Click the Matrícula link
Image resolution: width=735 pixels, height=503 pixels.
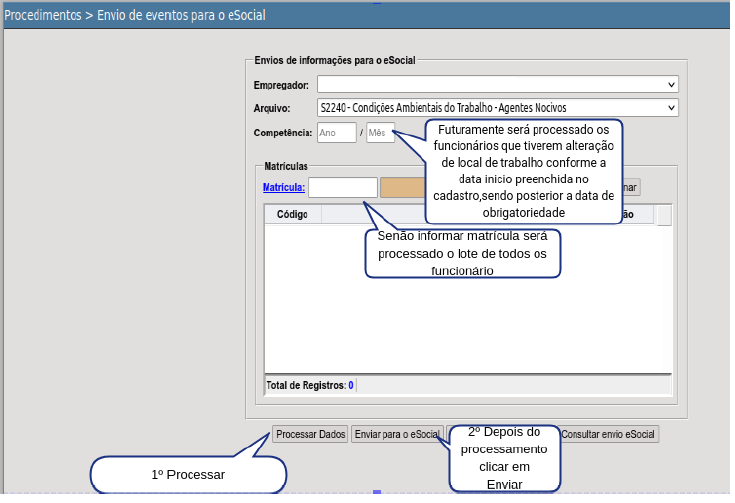pyautogui.click(x=284, y=188)
